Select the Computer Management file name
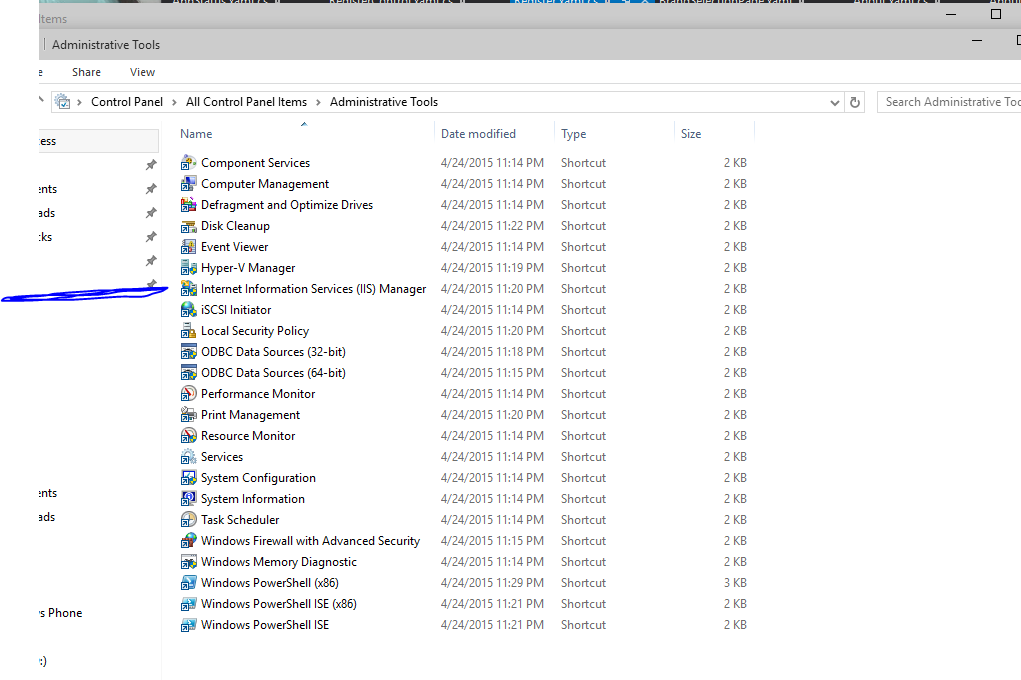1021x680 pixels. tap(265, 184)
